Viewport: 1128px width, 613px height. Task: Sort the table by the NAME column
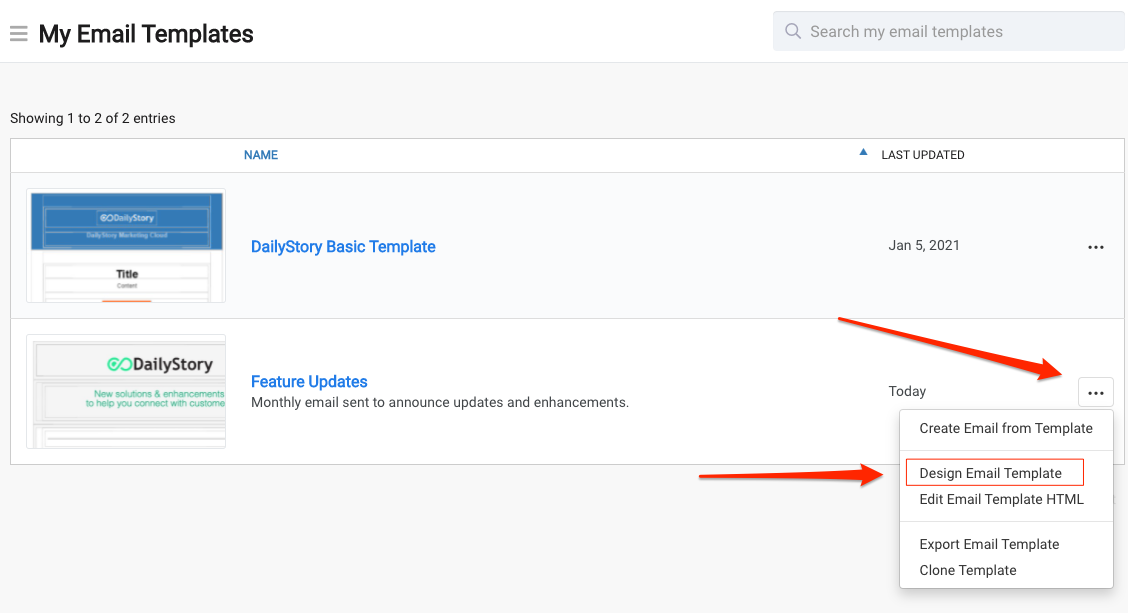pos(260,155)
